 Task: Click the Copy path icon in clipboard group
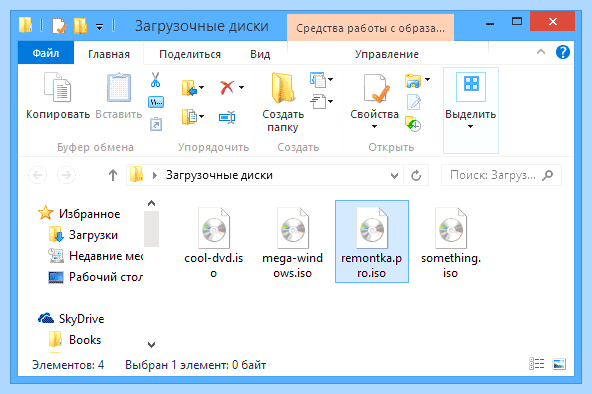pyautogui.click(x=156, y=102)
